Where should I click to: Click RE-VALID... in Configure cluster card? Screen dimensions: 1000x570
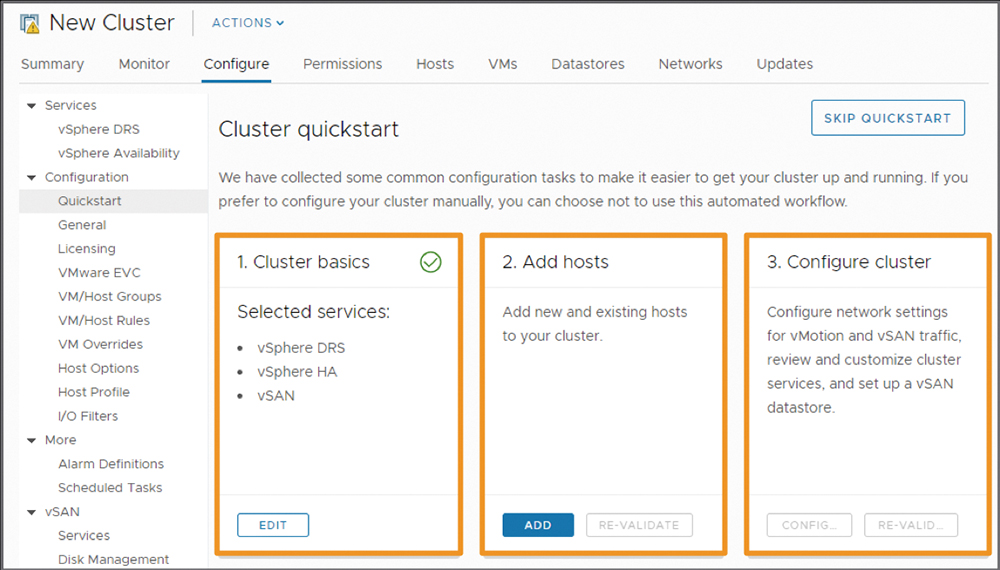[911, 525]
